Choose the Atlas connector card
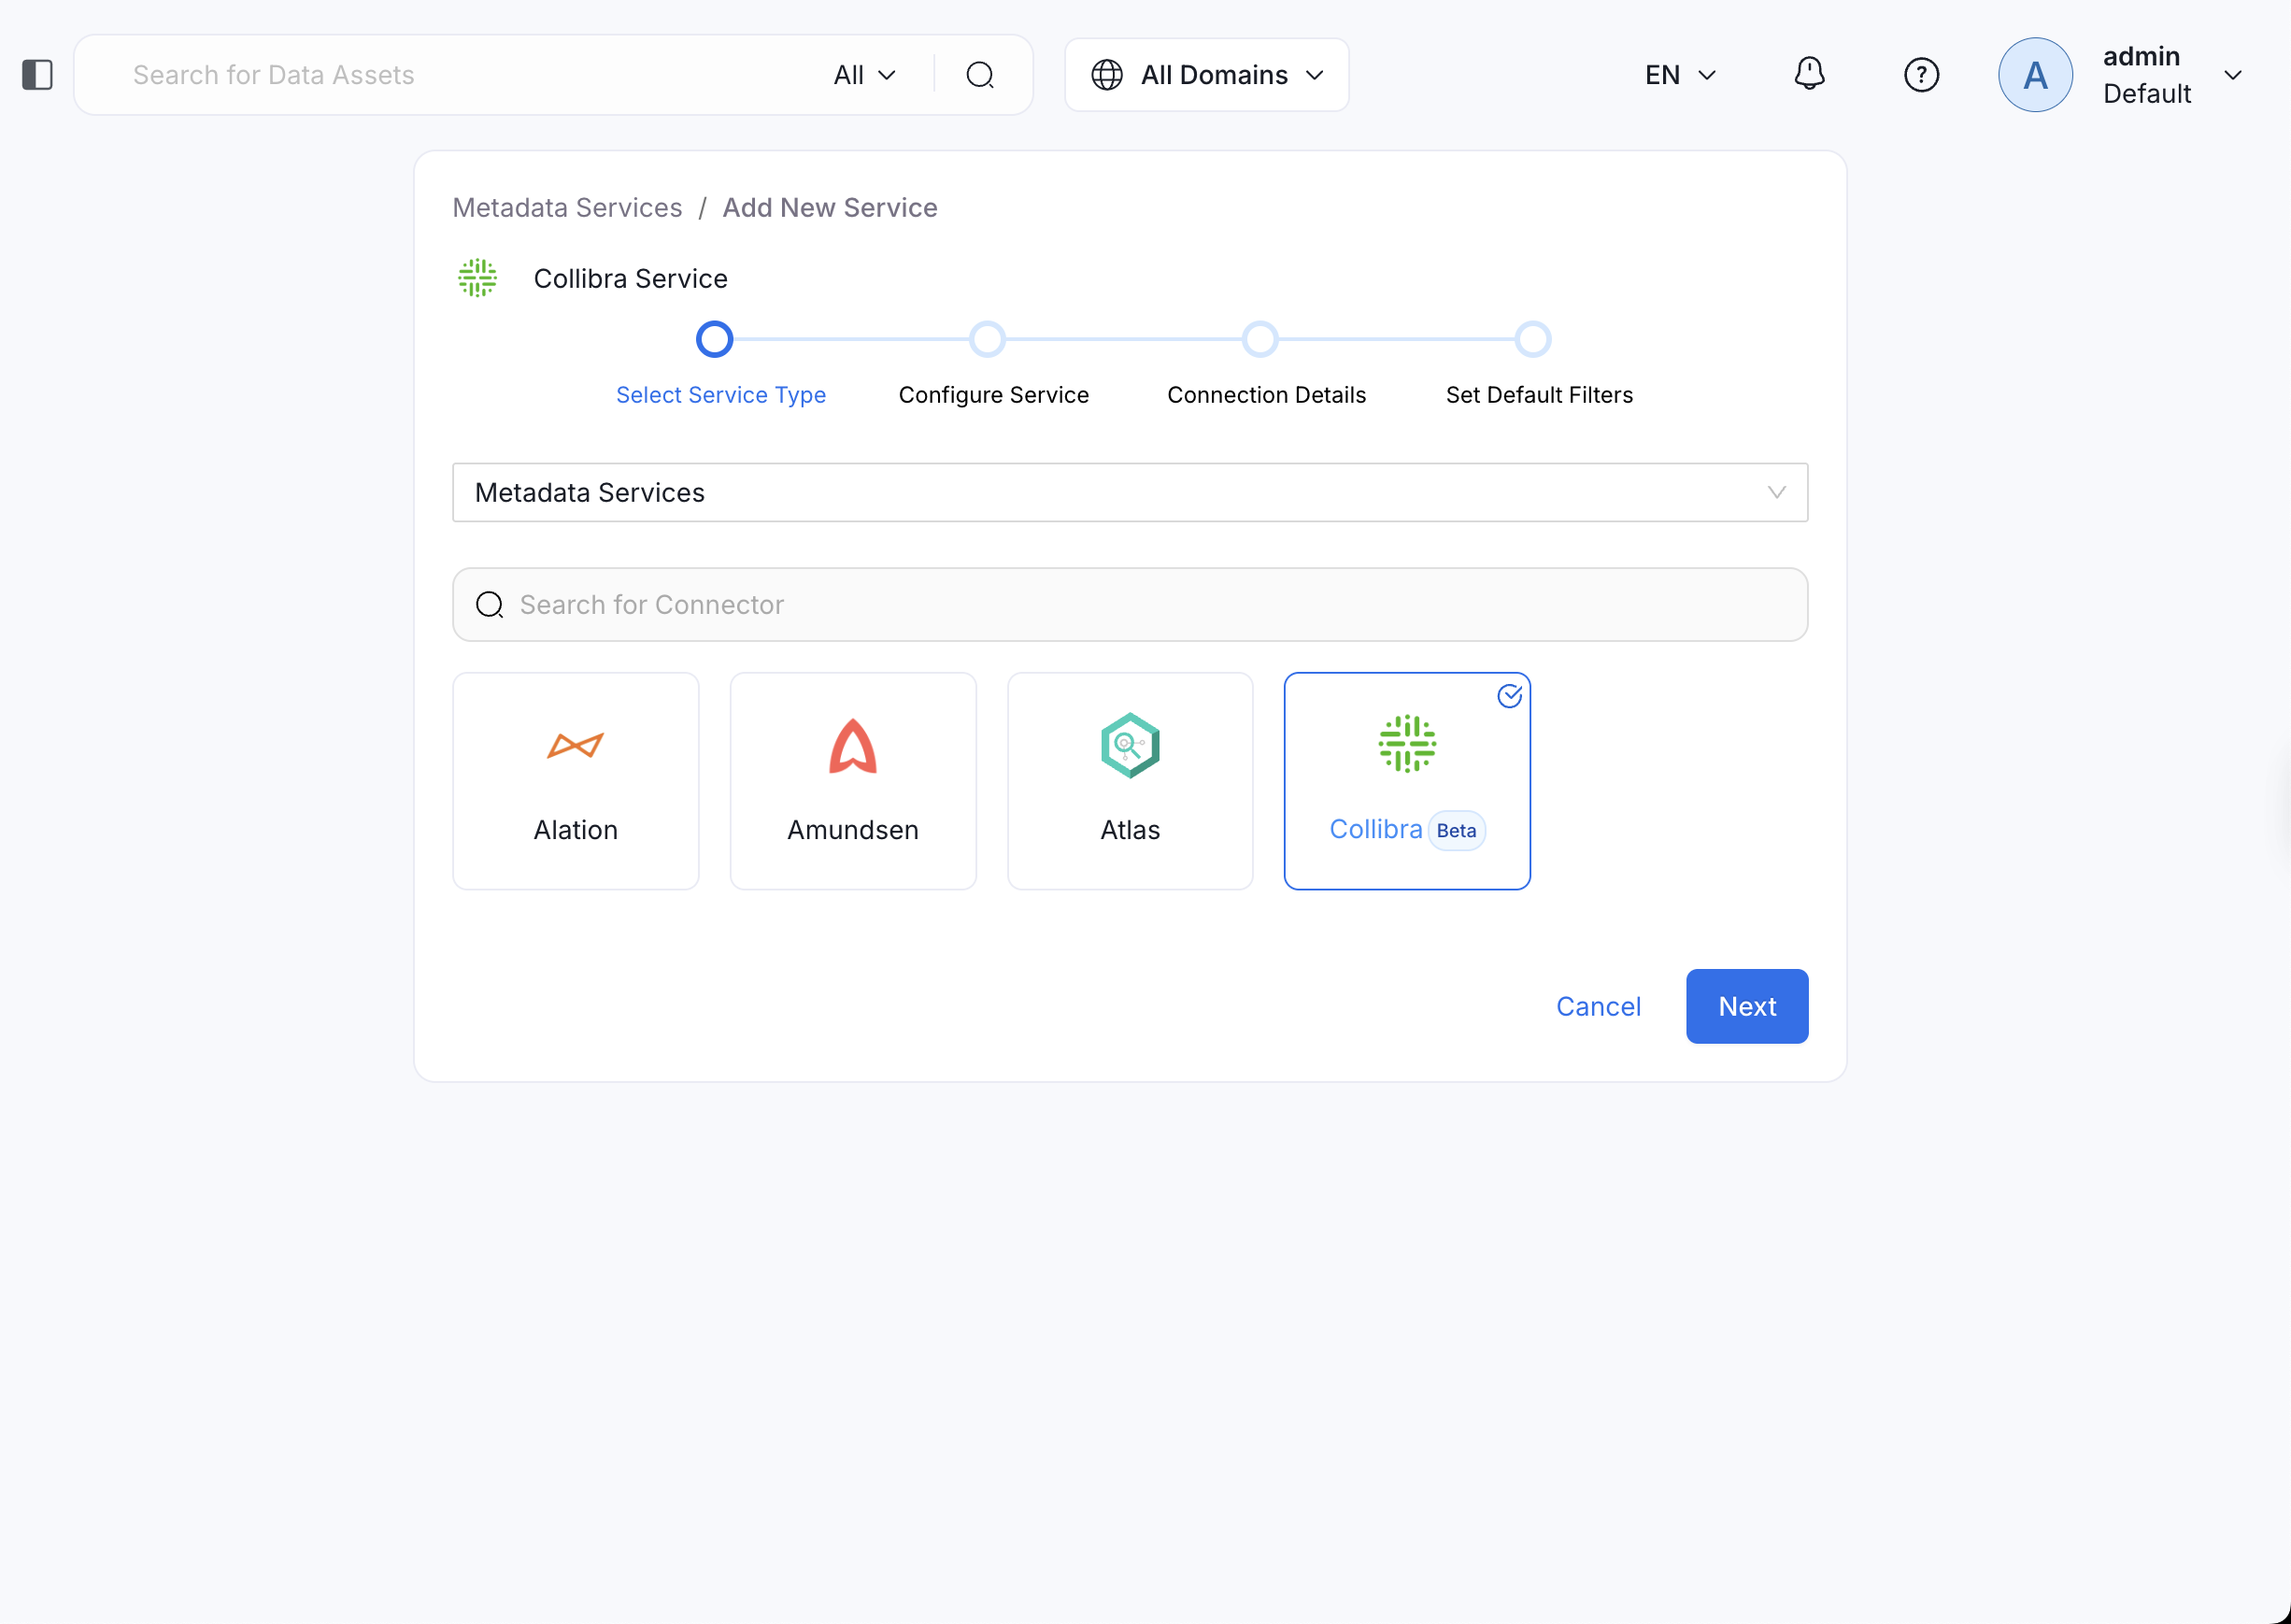Screen dimensions: 2291x1624 [1130, 780]
